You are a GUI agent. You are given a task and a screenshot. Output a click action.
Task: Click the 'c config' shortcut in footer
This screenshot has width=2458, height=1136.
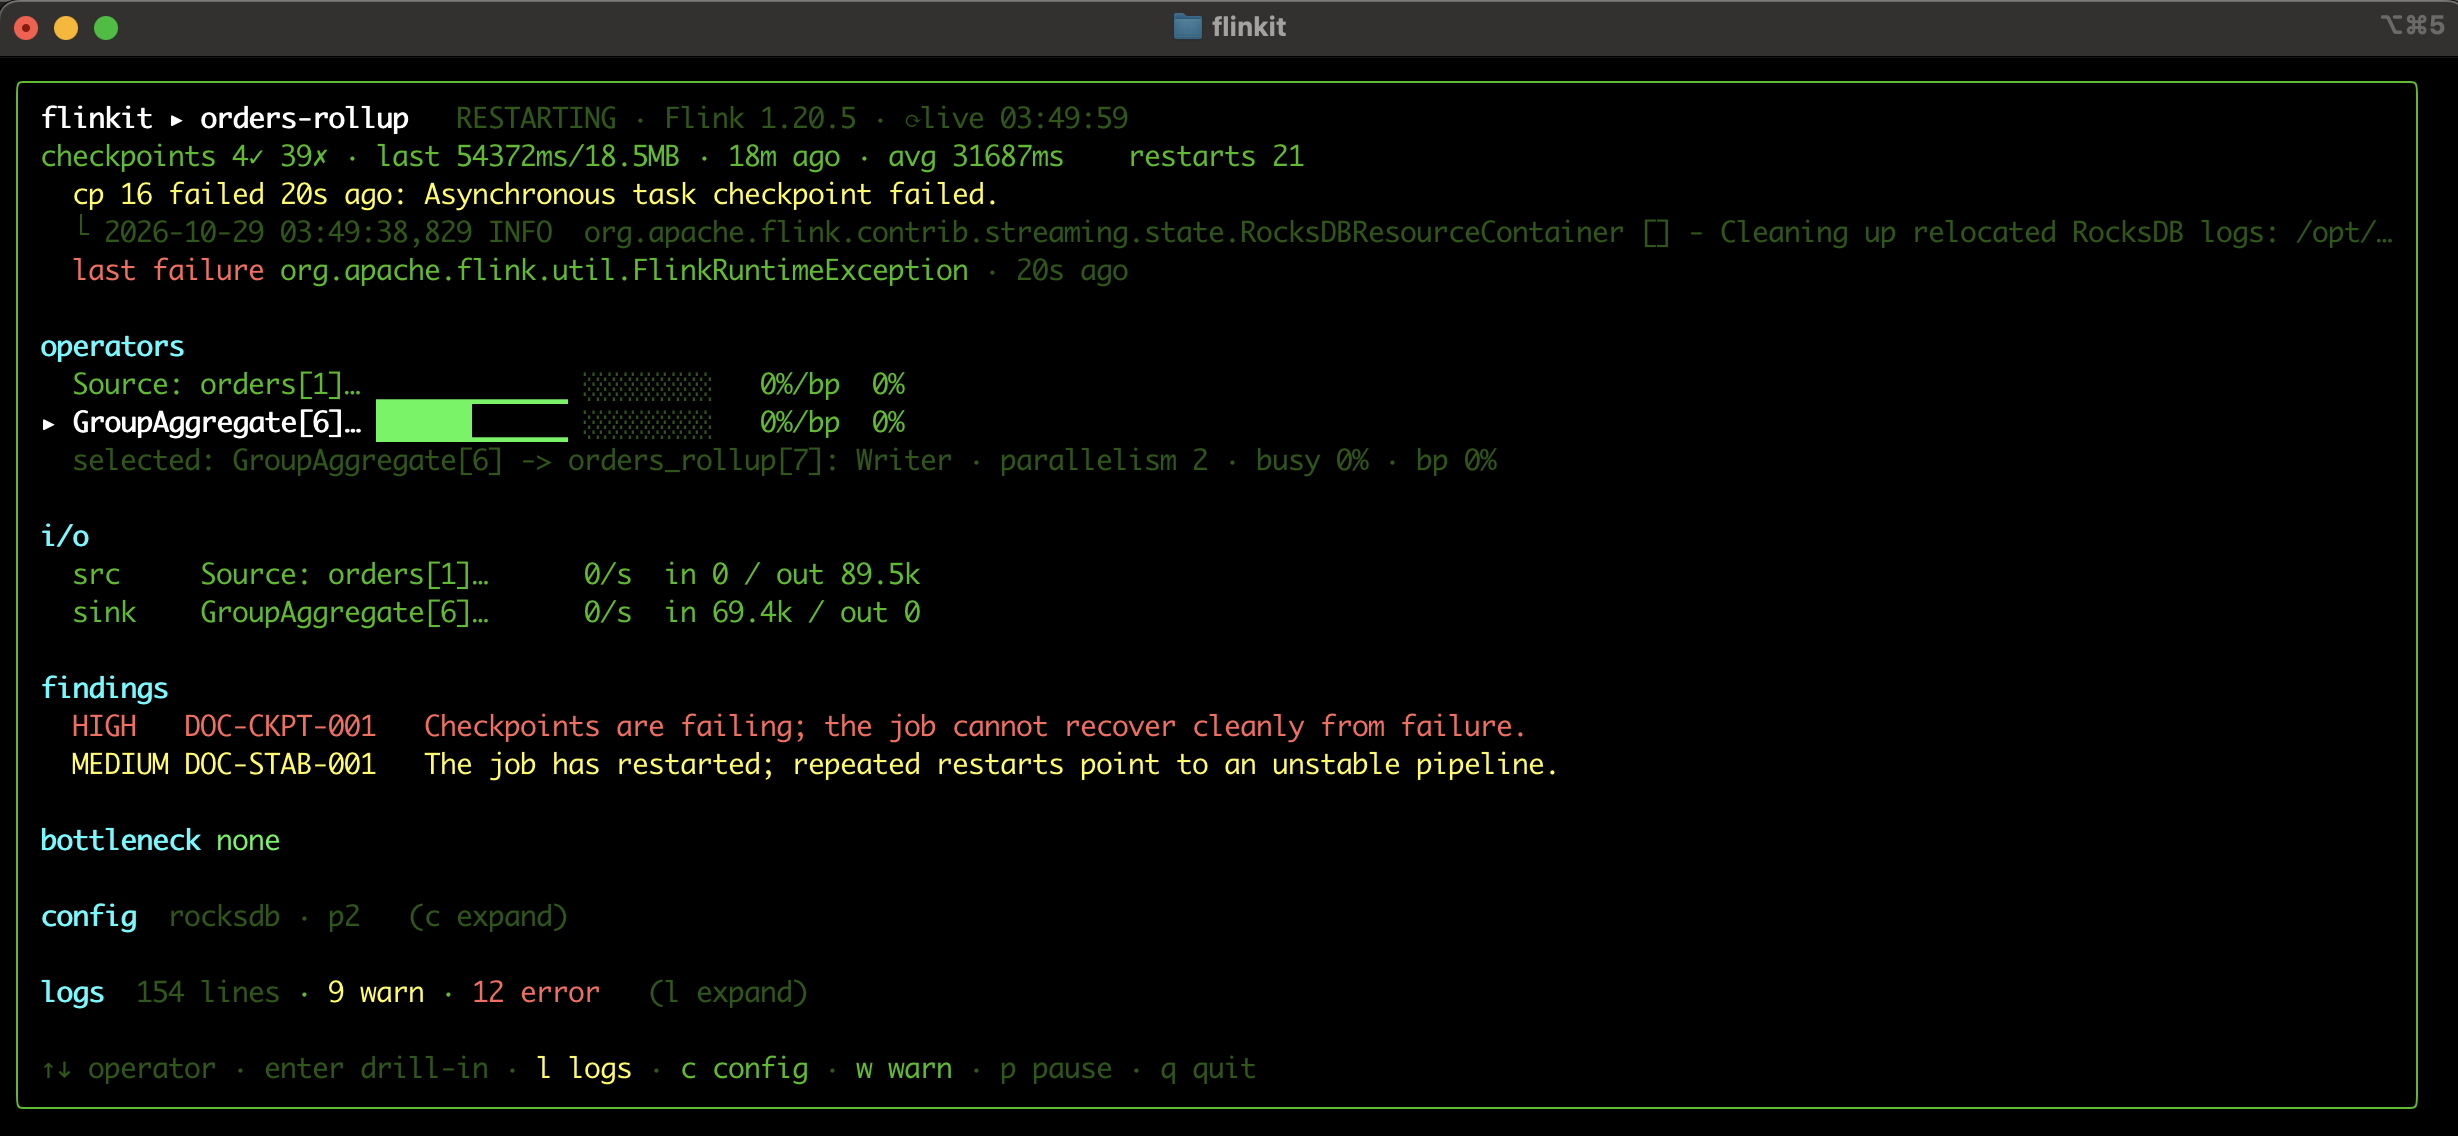pos(744,1069)
